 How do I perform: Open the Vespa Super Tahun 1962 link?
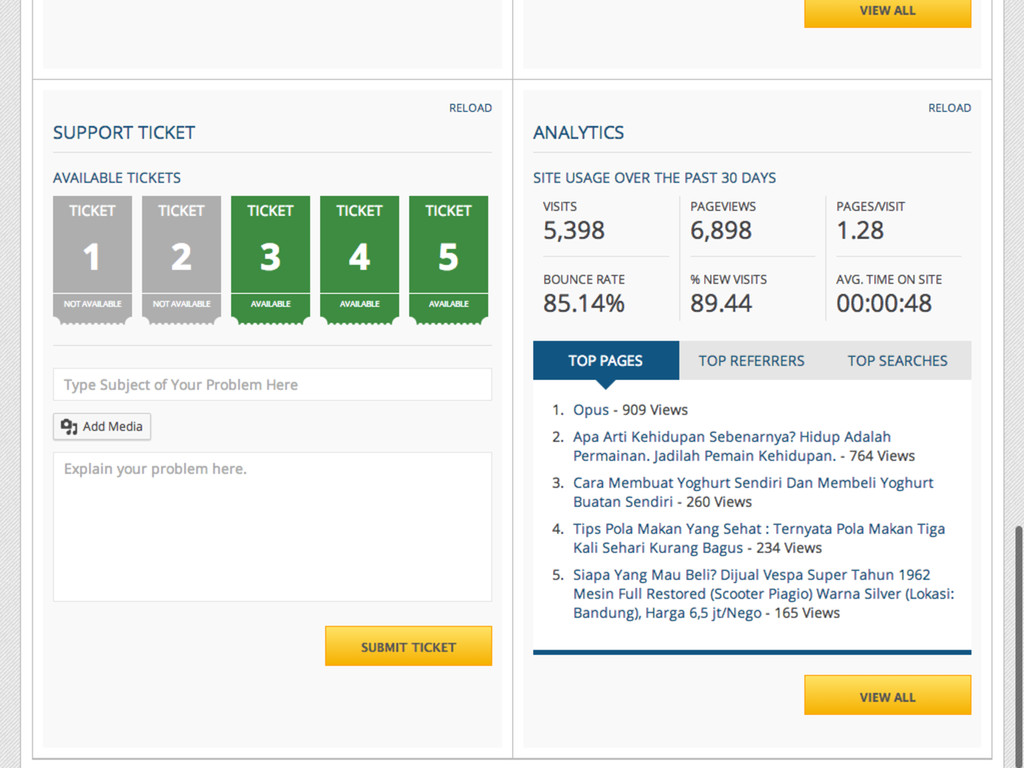751,575
